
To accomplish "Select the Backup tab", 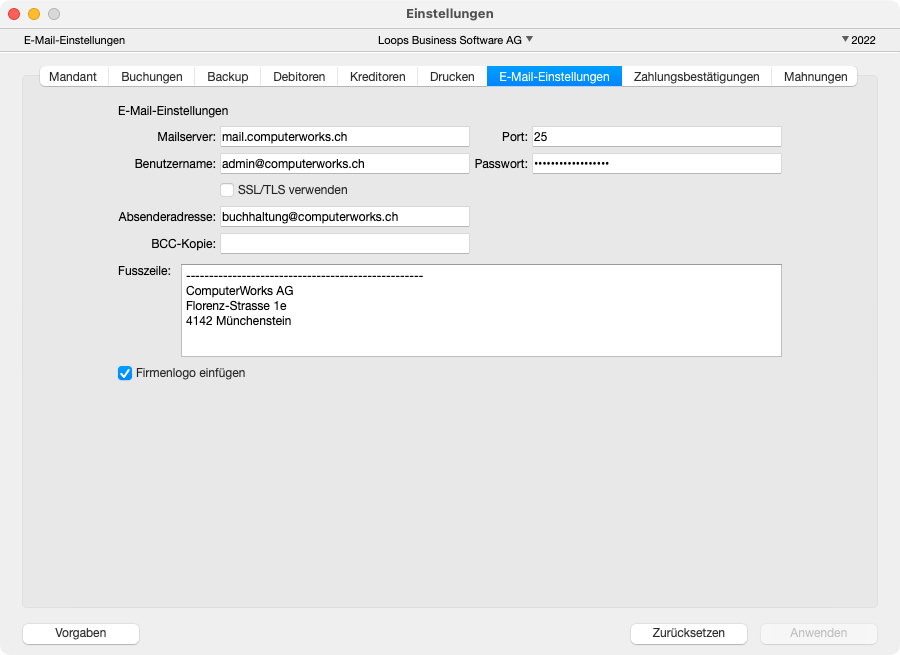I will 227,76.
